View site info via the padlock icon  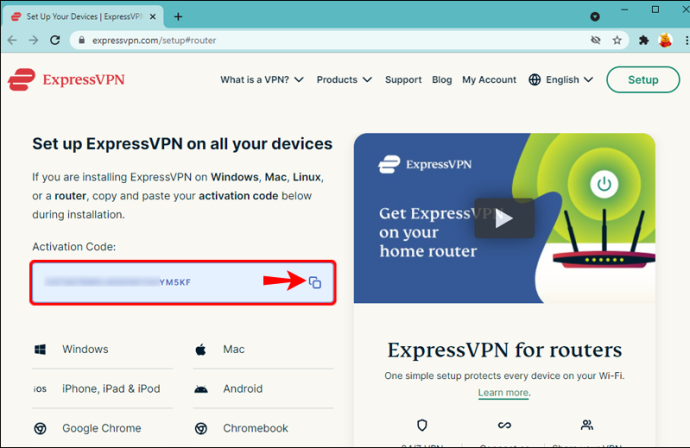pos(81,40)
